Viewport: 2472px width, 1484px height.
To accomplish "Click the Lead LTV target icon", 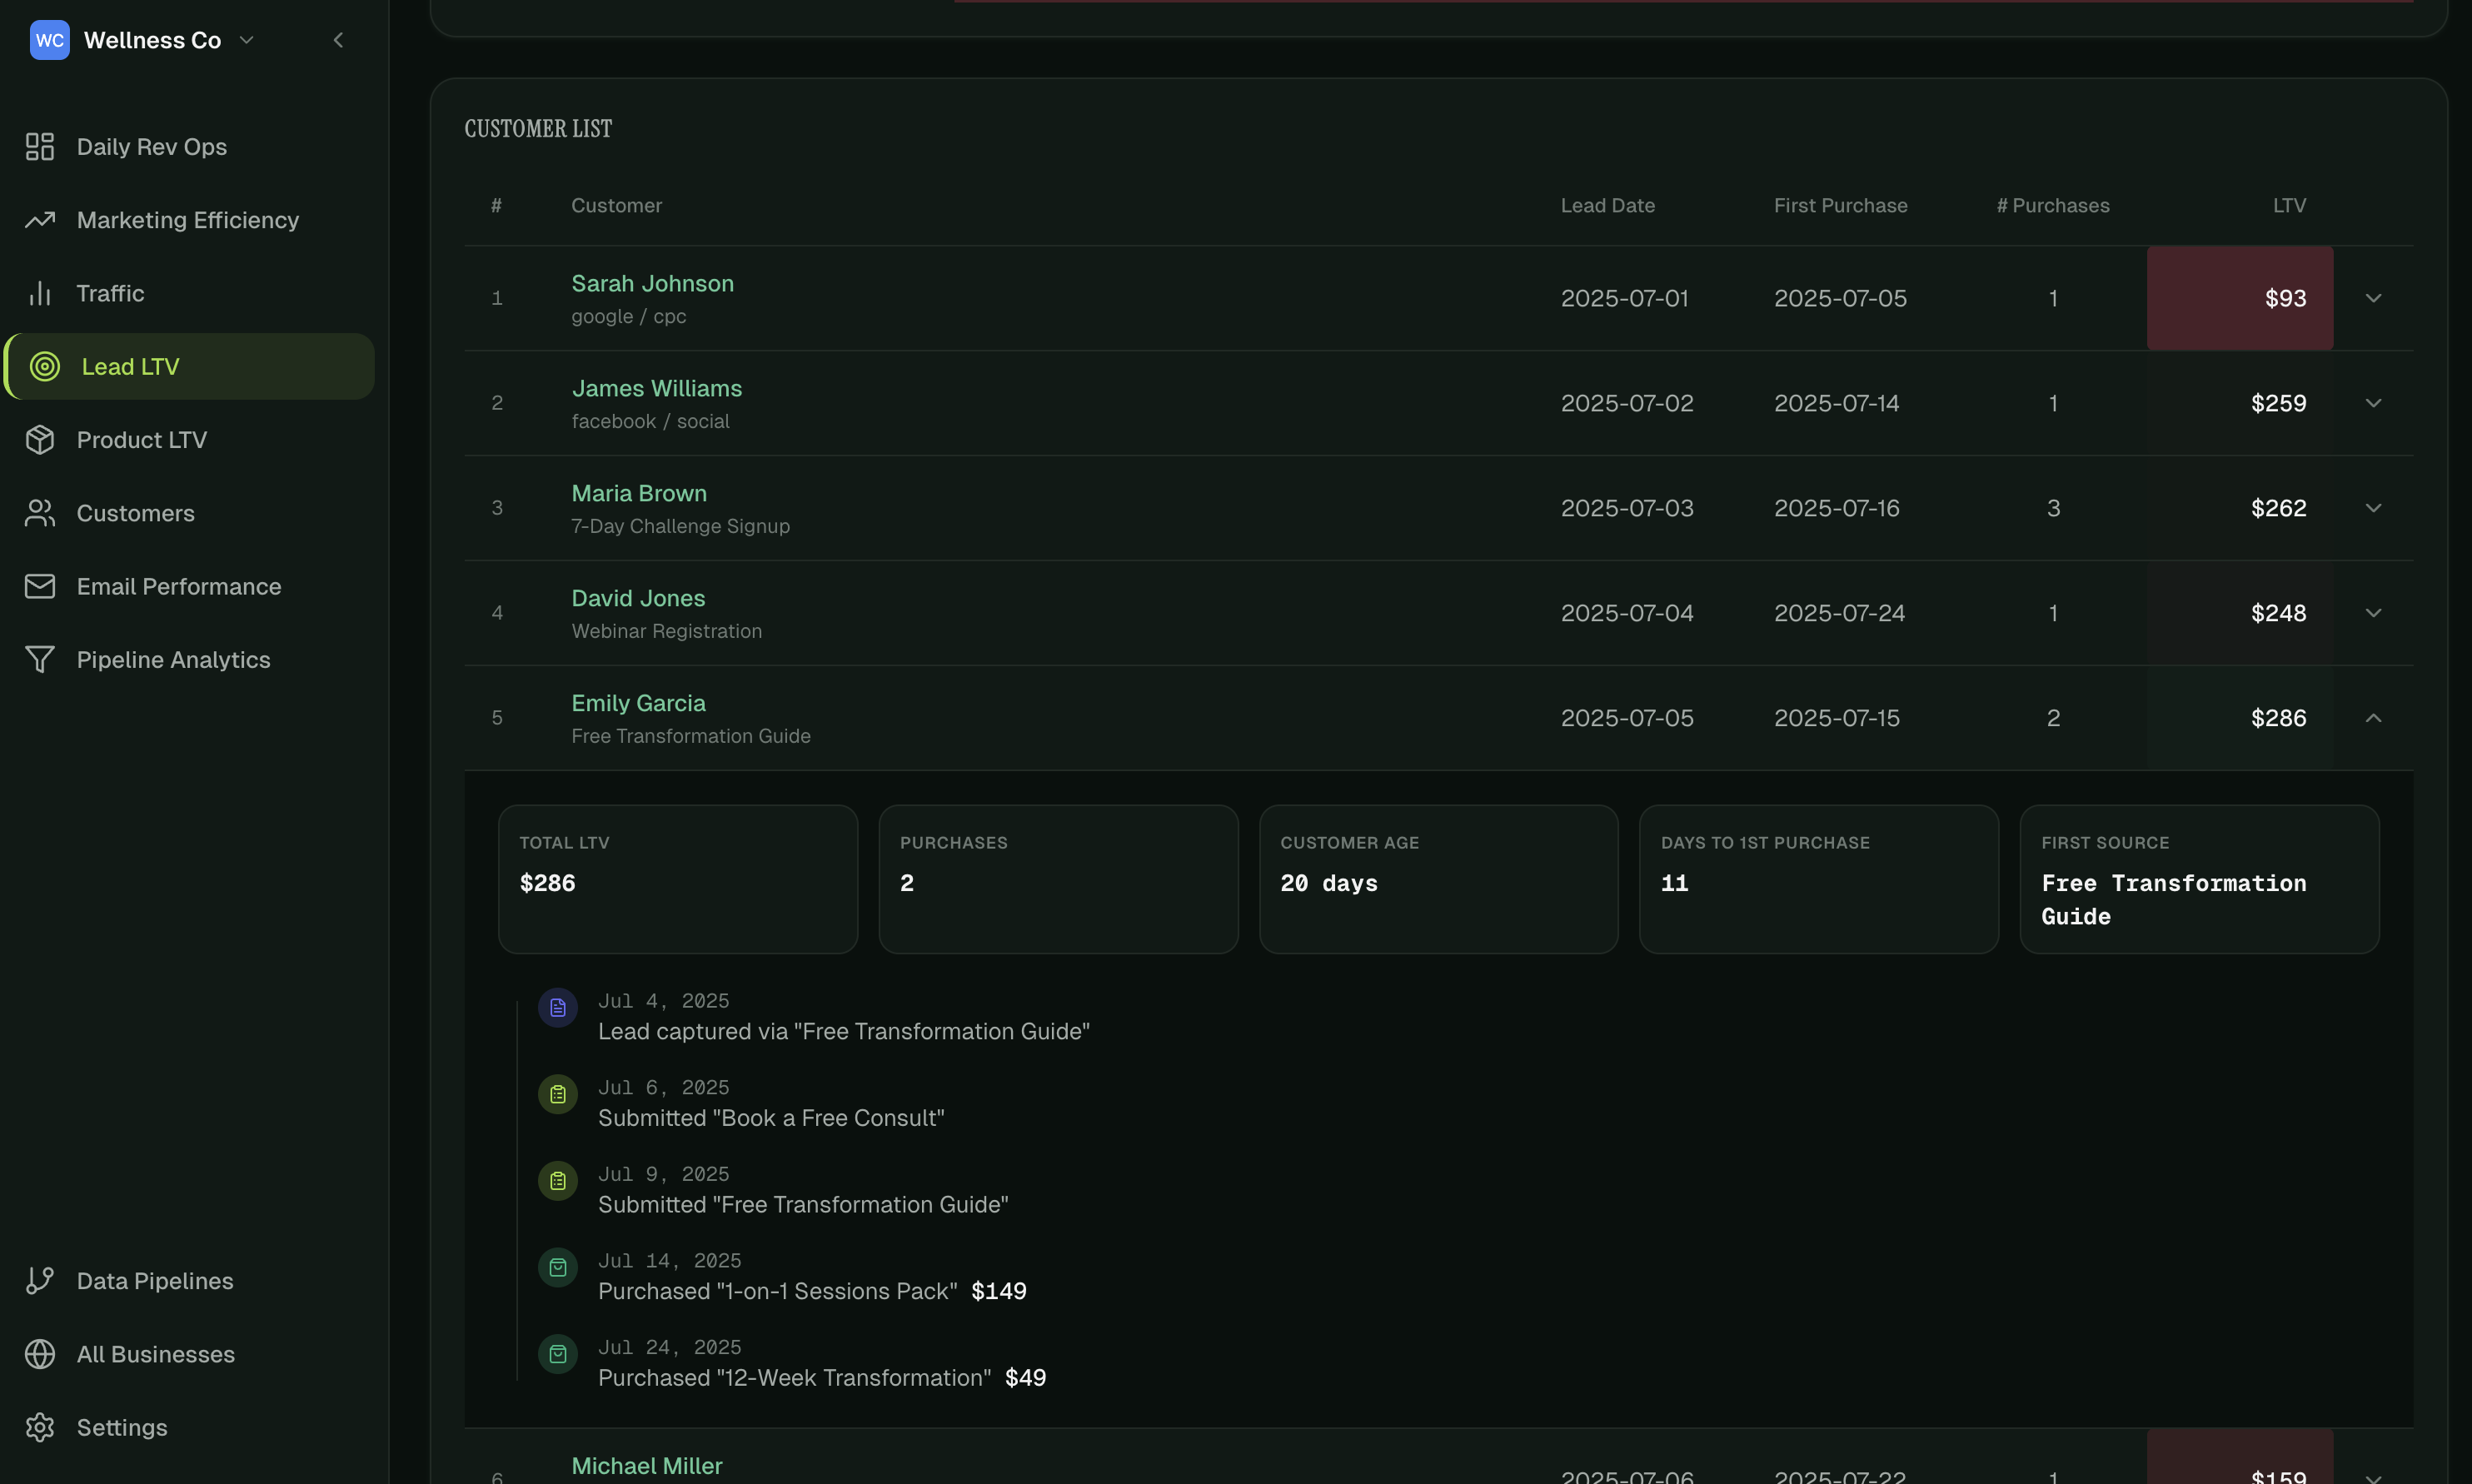I will point(45,367).
